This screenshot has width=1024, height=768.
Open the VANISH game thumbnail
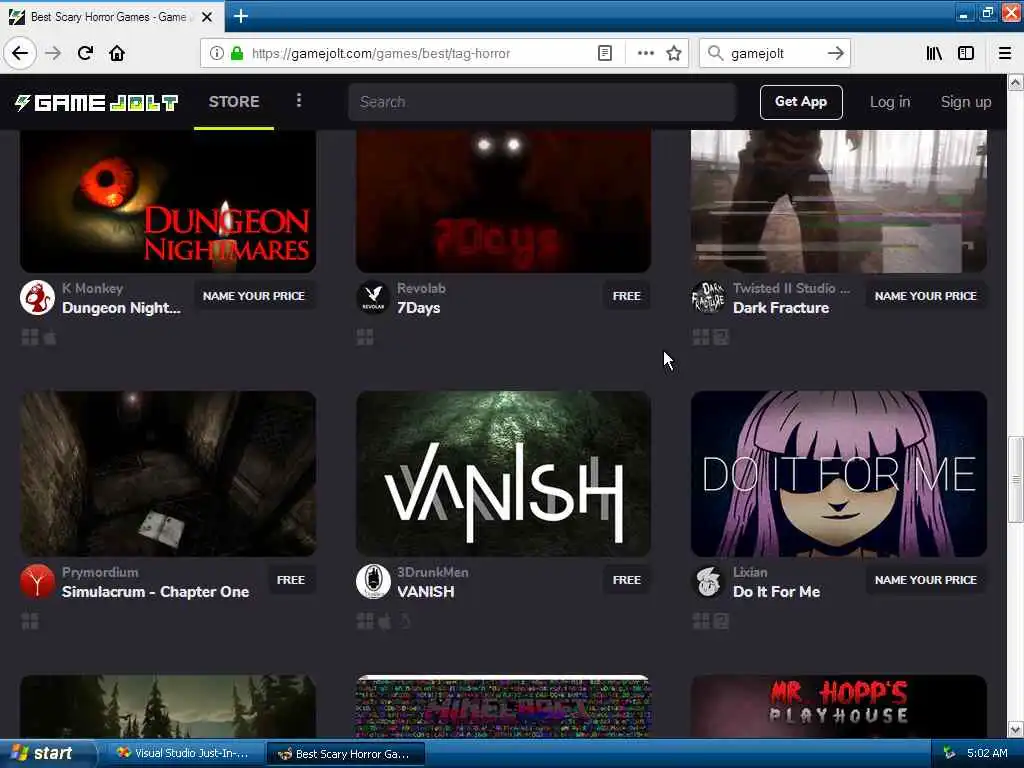coord(503,473)
